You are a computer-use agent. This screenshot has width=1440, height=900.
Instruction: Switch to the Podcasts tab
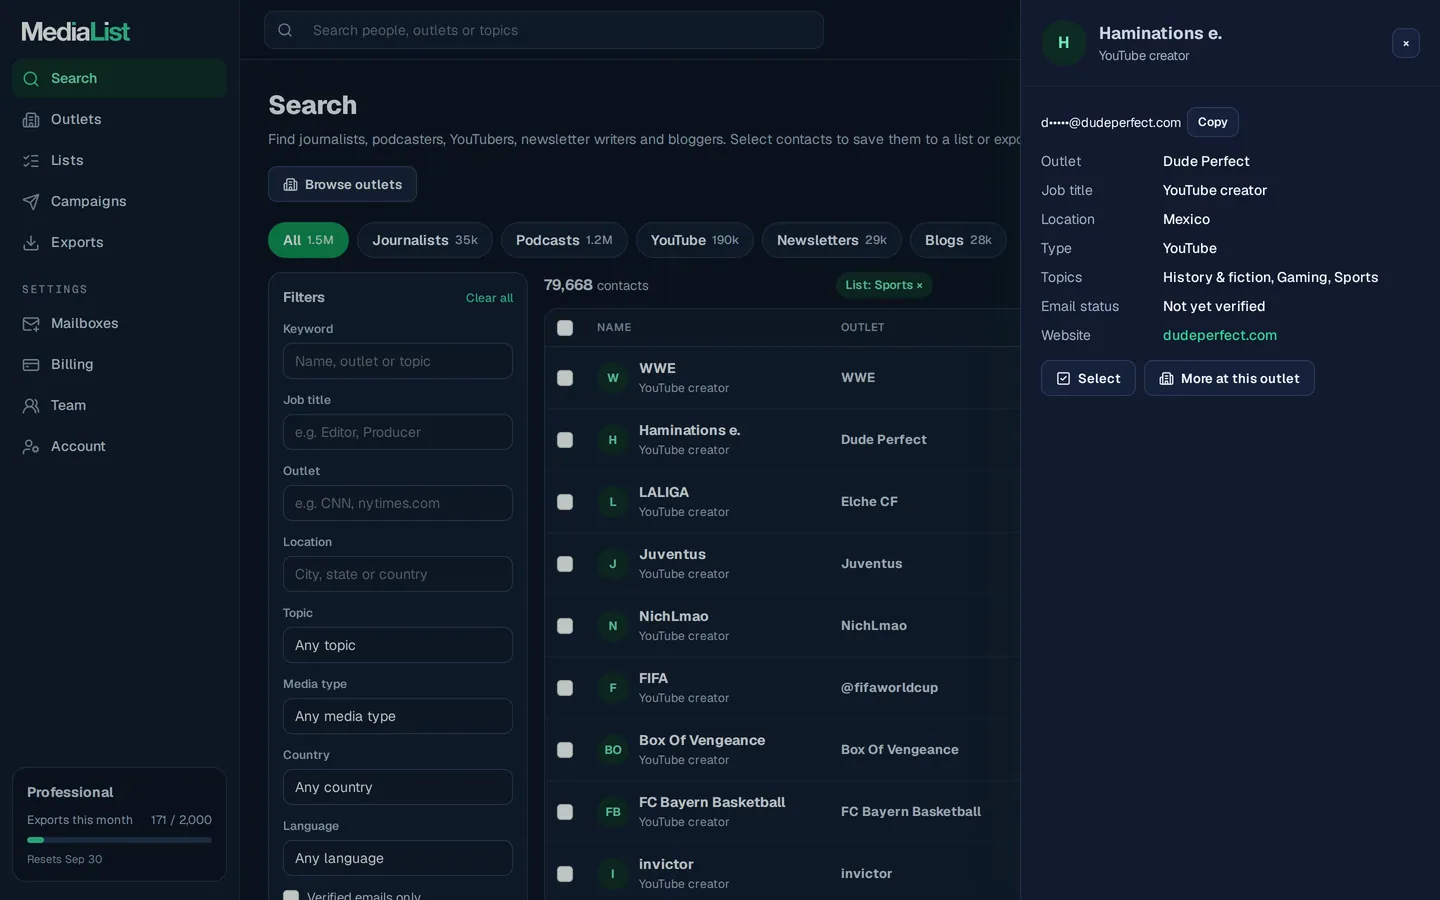click(564, 240)
